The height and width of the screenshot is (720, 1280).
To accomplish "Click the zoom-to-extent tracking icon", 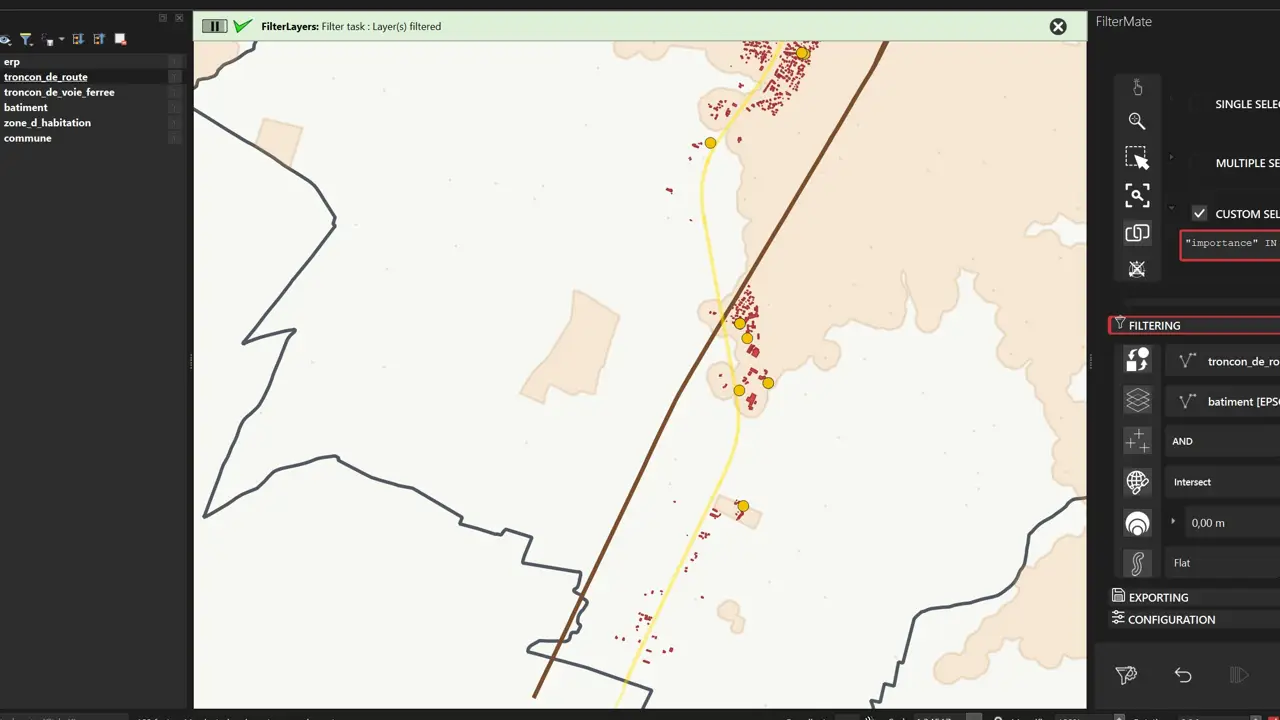I will (1137, 195).
